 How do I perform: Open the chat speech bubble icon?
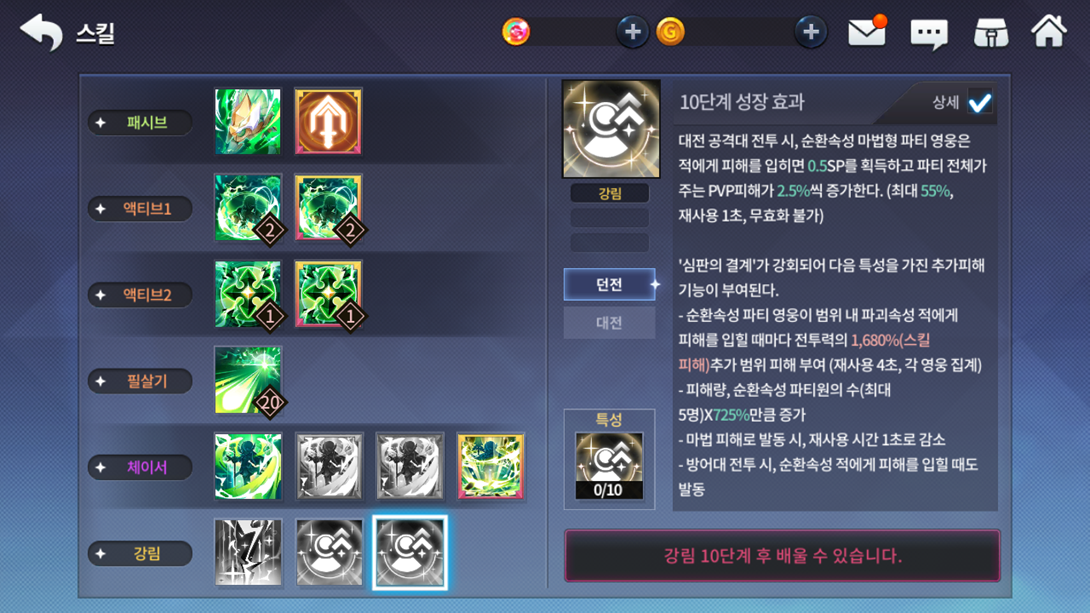pyautogui.click(x=929, y=33)
